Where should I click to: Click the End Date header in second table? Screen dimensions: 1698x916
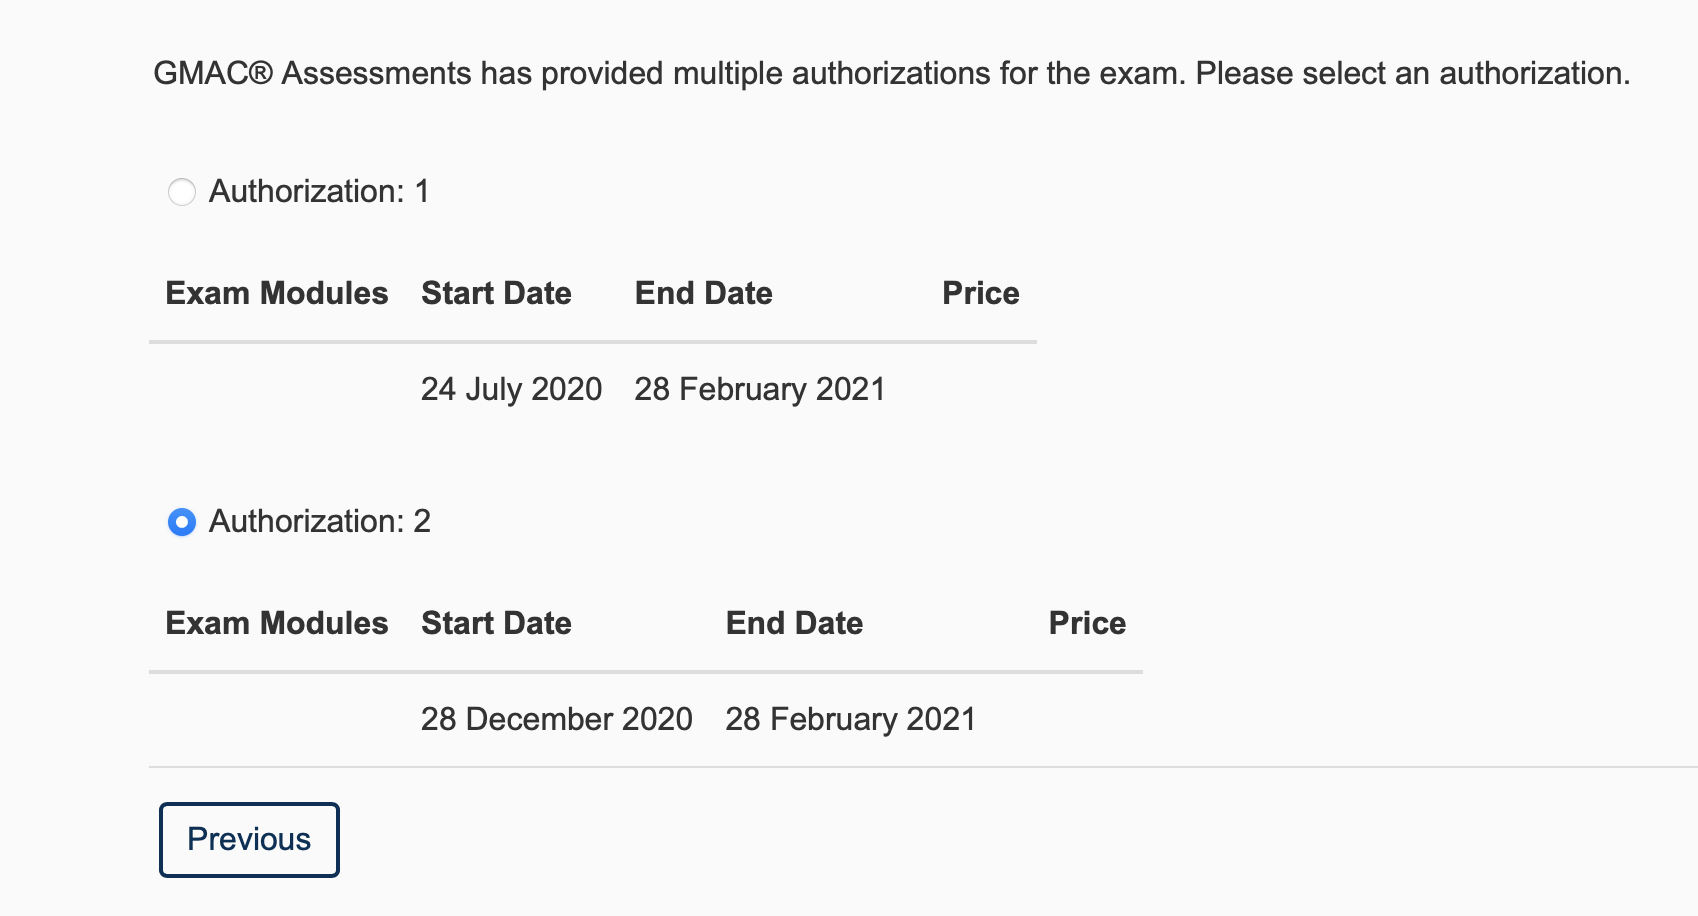click(x=795, y=622)
